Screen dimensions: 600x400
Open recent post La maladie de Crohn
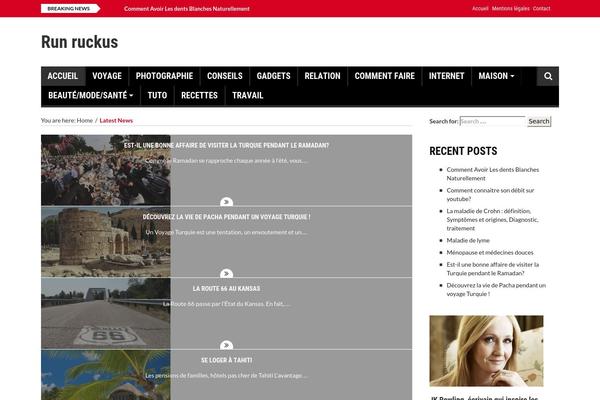tap(492, 220)
